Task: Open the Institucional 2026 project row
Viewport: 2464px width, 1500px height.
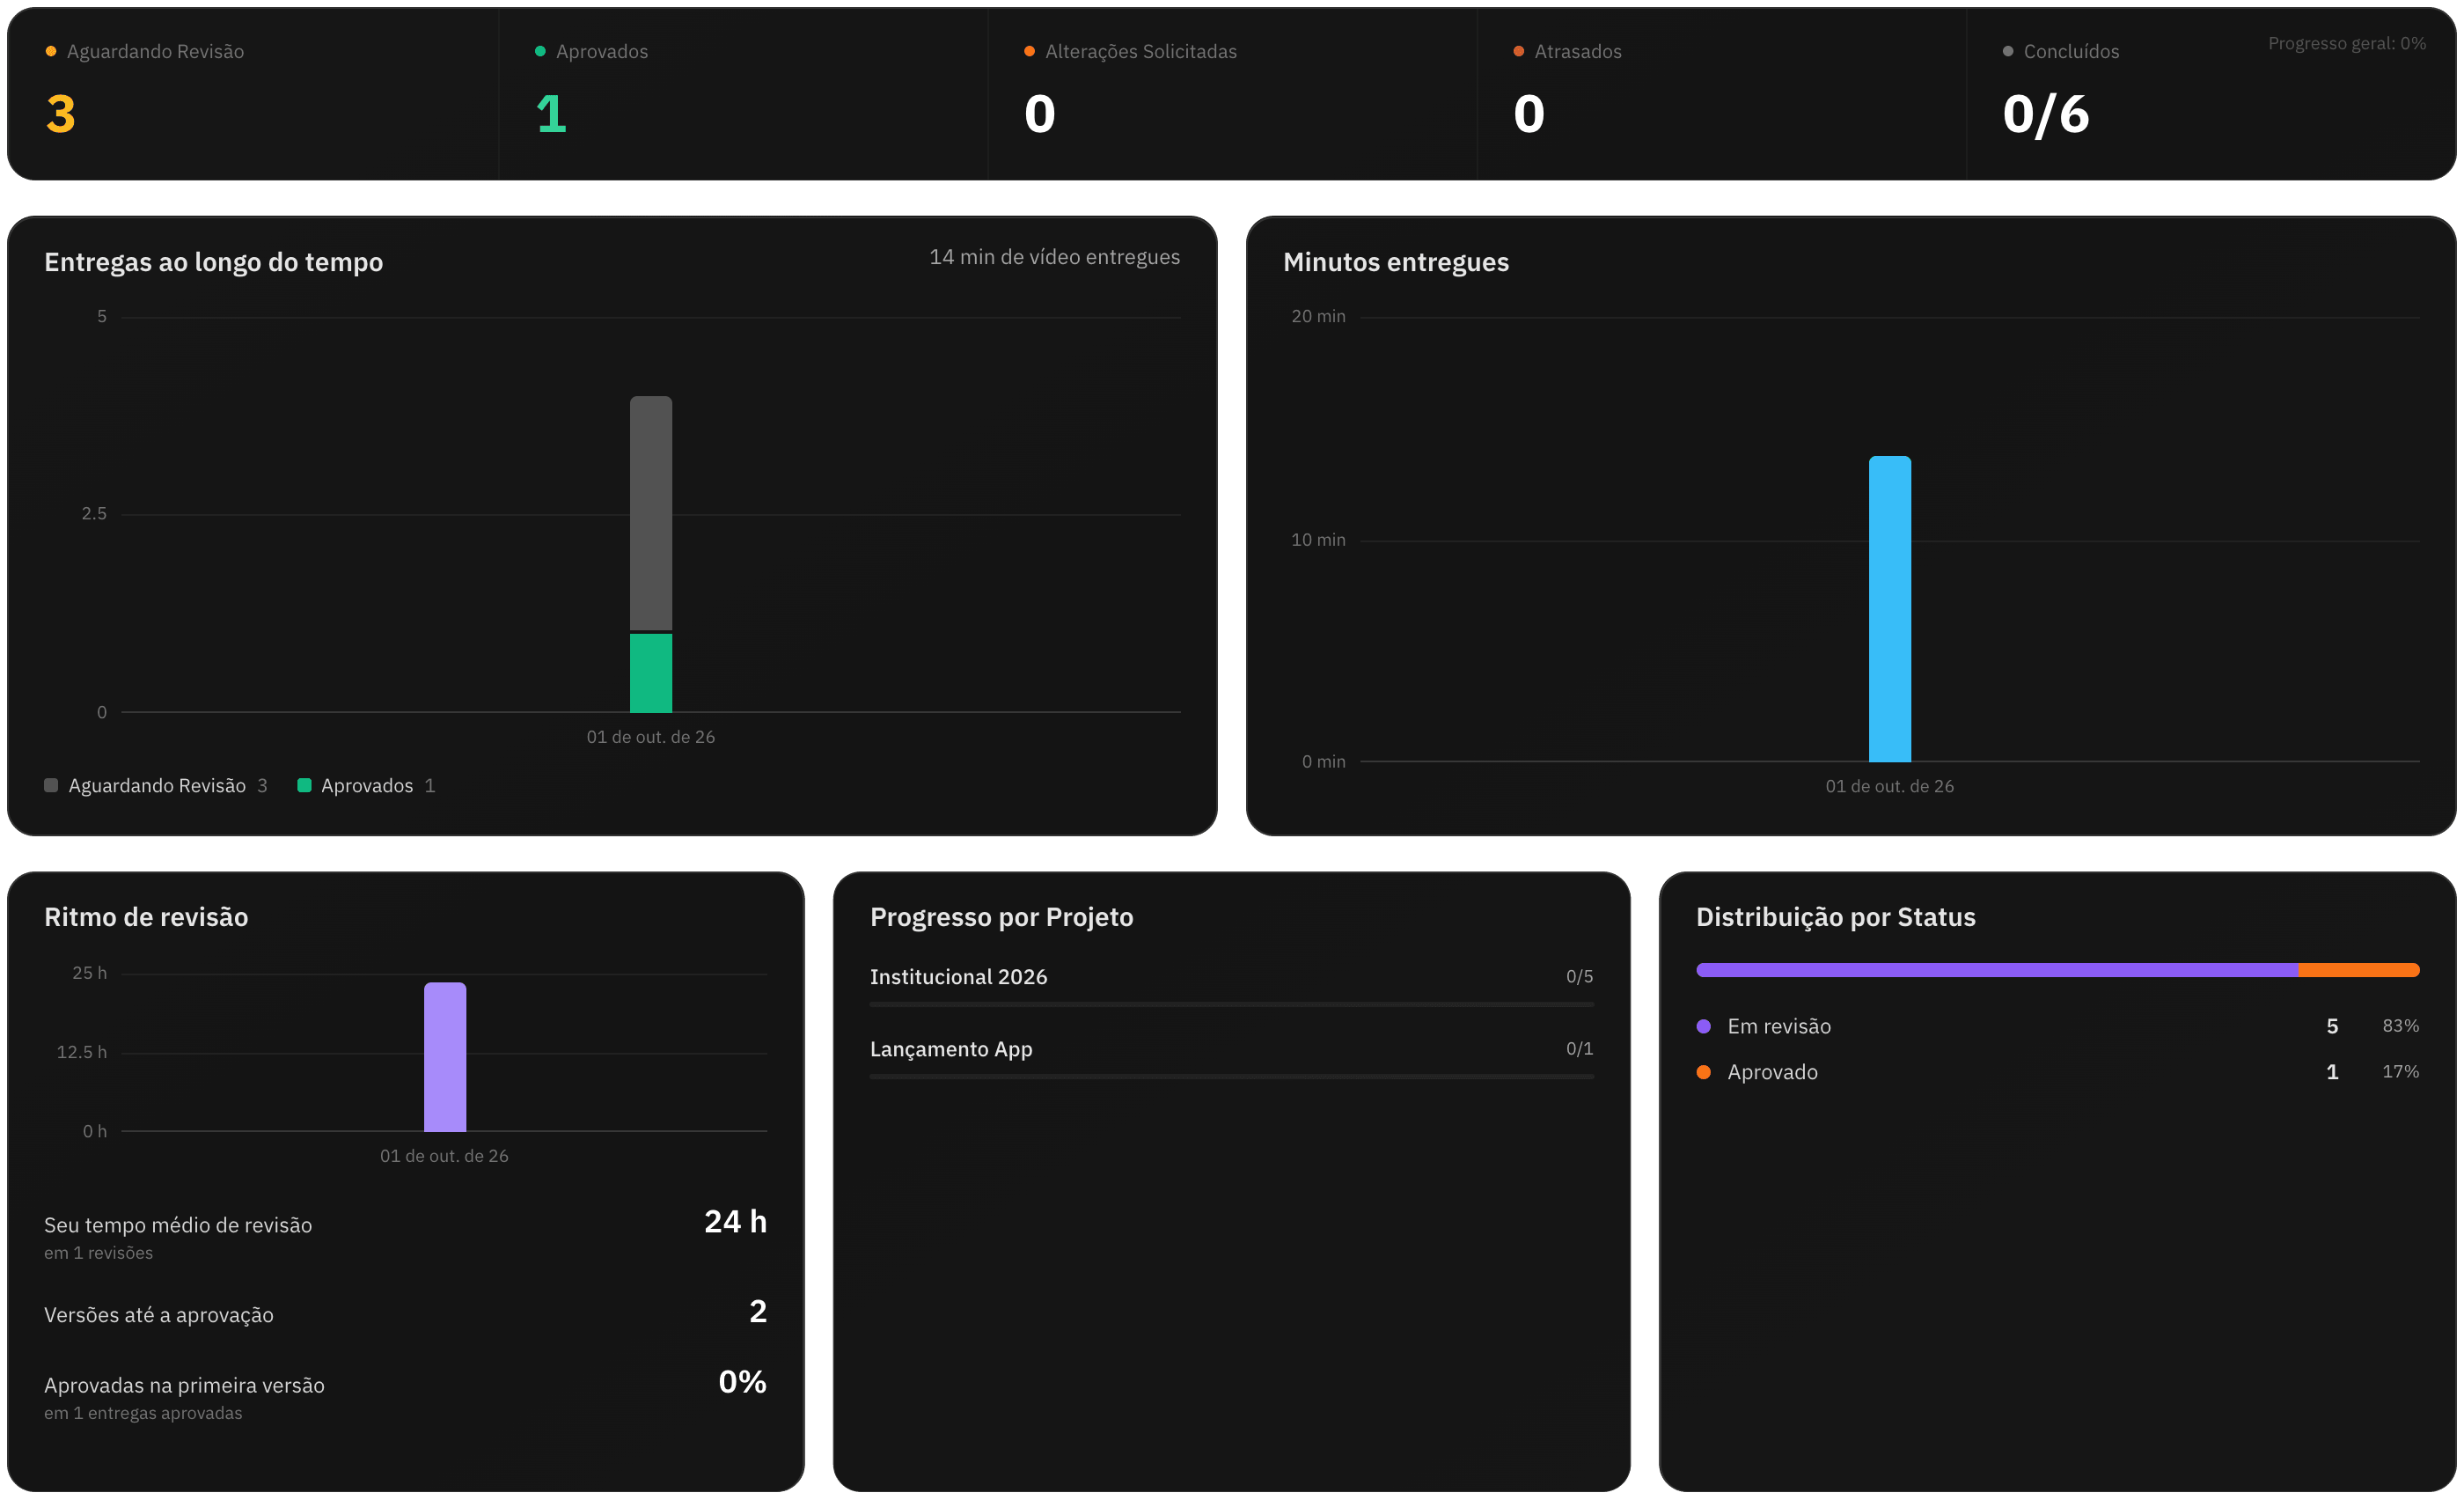Action: [x=1232, y=985]
